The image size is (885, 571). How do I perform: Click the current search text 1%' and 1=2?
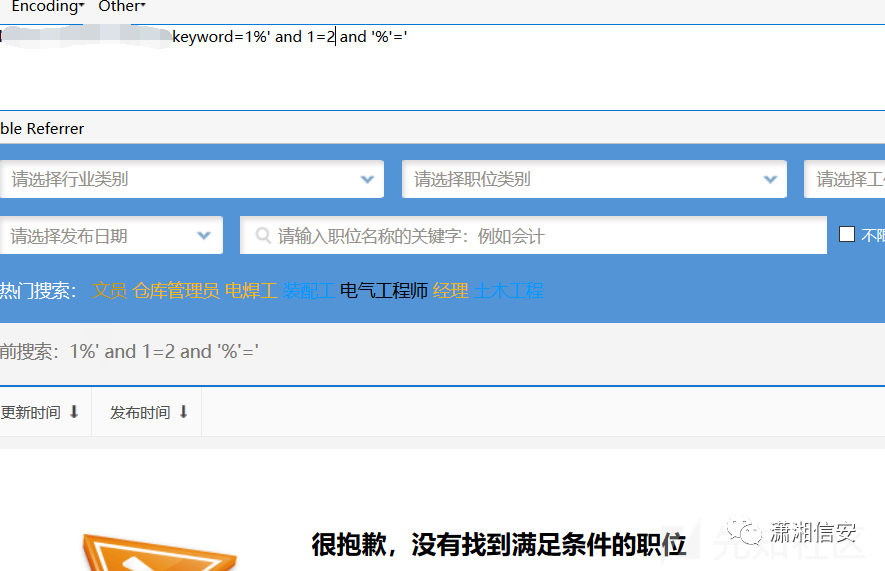164,352
